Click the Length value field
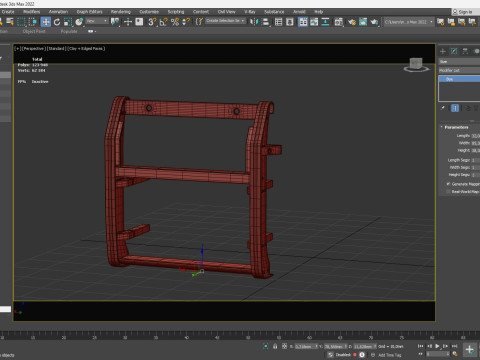The image size is (480, 360). 476,136
